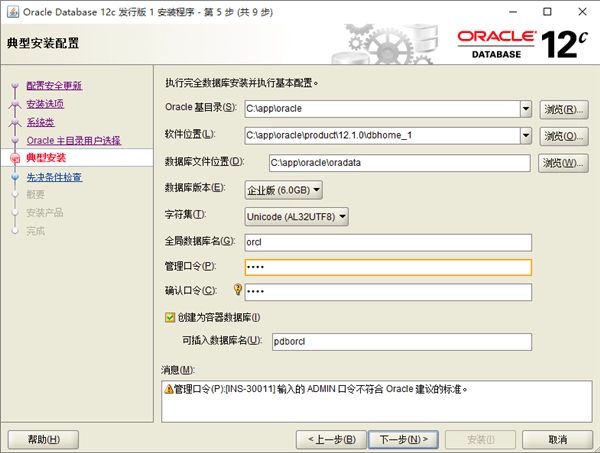Click the current step marker beside 典型安装
This screenshot has width=600, height=453.
(14, 158)
